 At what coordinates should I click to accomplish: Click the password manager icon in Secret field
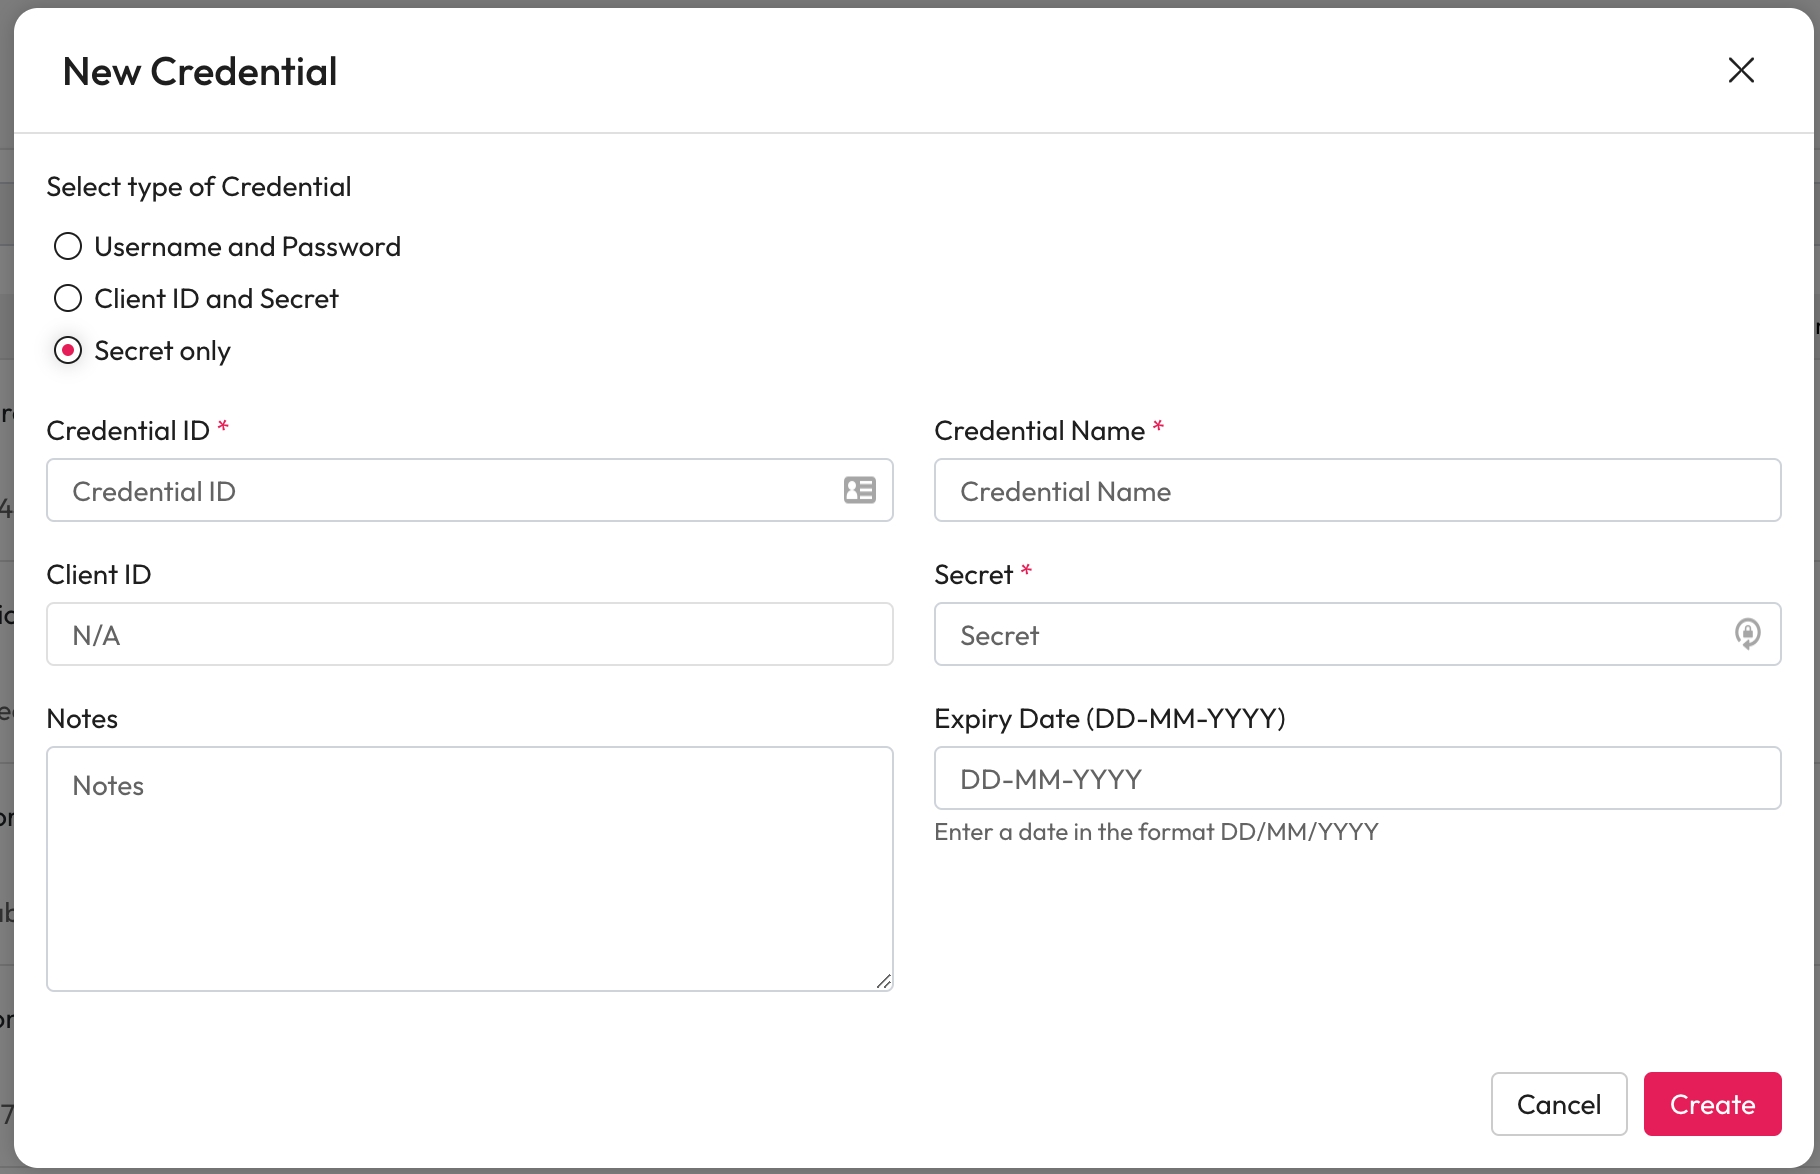pyautogui.click(x=1747, y=634)
